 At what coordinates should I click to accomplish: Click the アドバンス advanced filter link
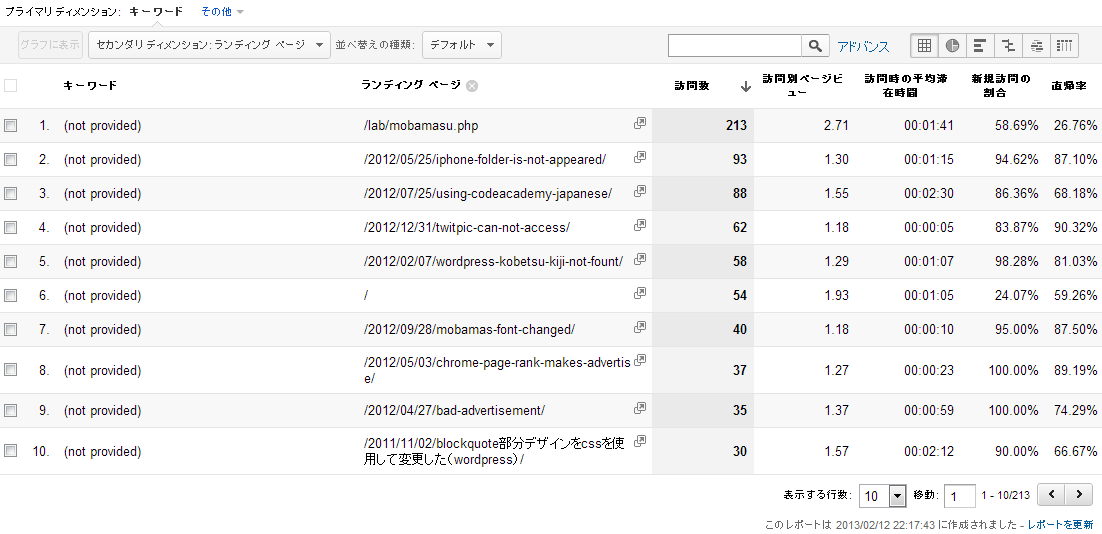click(863, 47)
